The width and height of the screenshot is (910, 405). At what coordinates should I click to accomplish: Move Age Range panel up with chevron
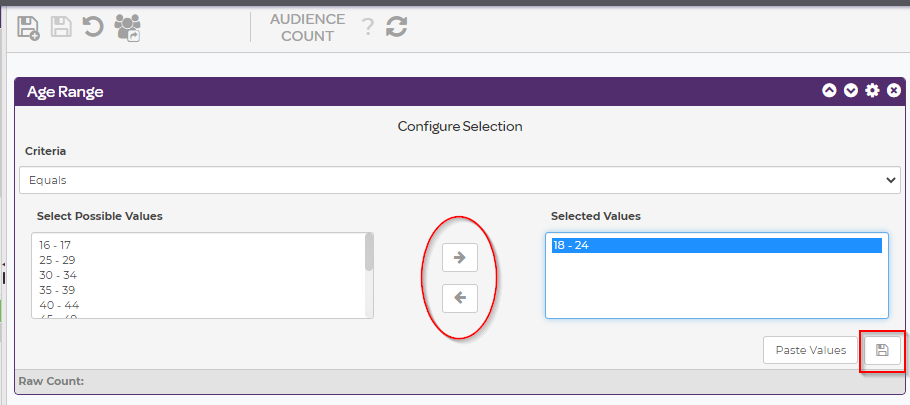829,91
